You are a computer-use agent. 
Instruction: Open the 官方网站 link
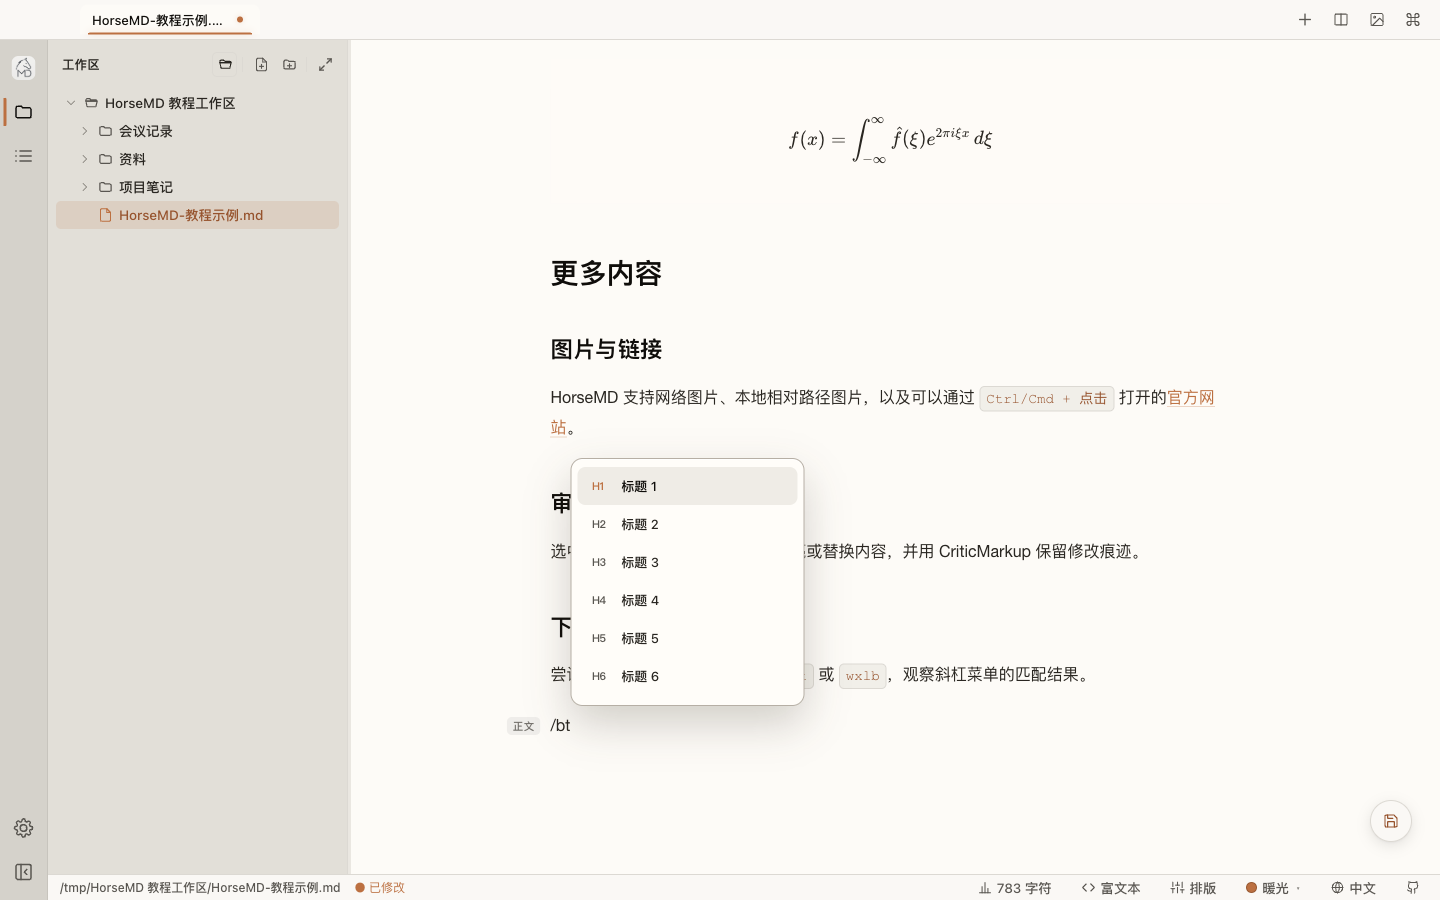[x=1190, y=398]
